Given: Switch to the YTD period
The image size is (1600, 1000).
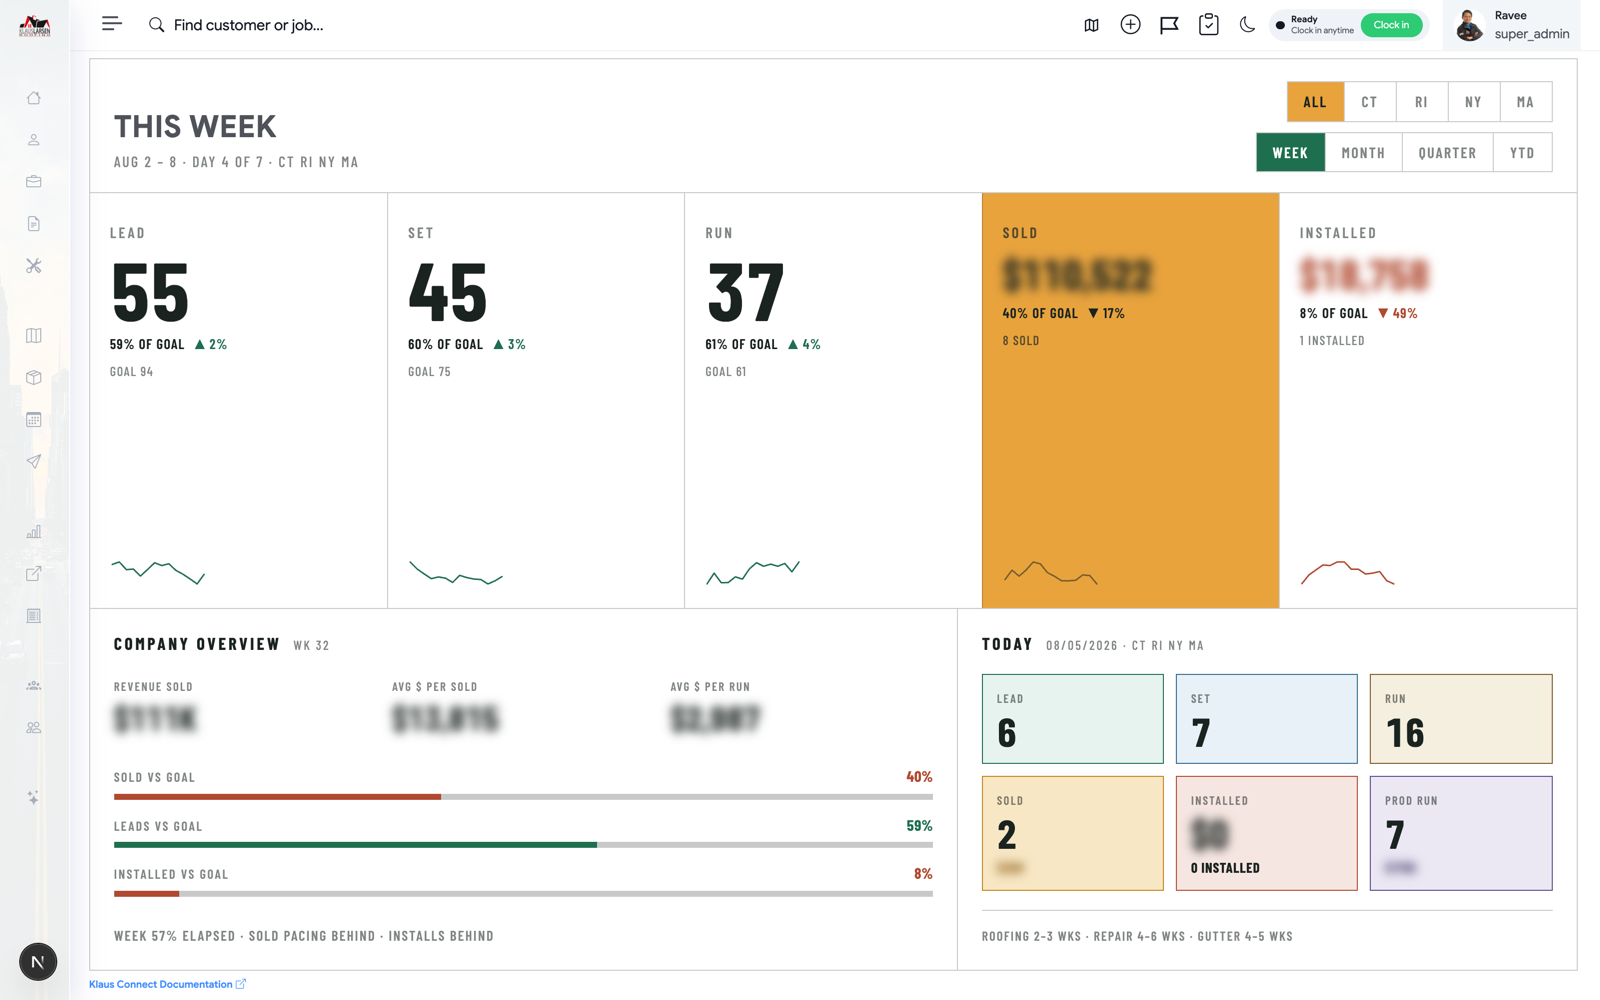Looking at the screenshot, I should pyautogui.click(x=1522, y=153).
